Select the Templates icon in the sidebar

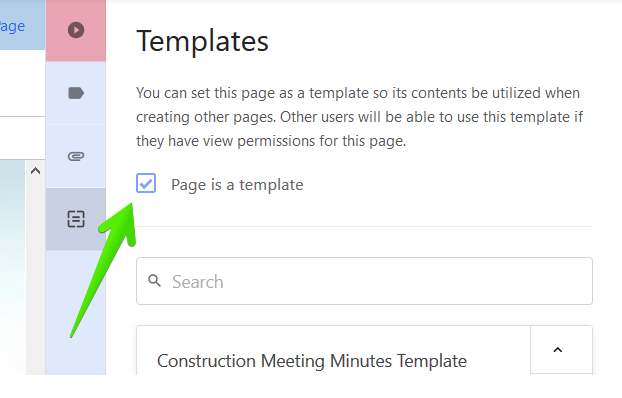click(x=76, y=219)
